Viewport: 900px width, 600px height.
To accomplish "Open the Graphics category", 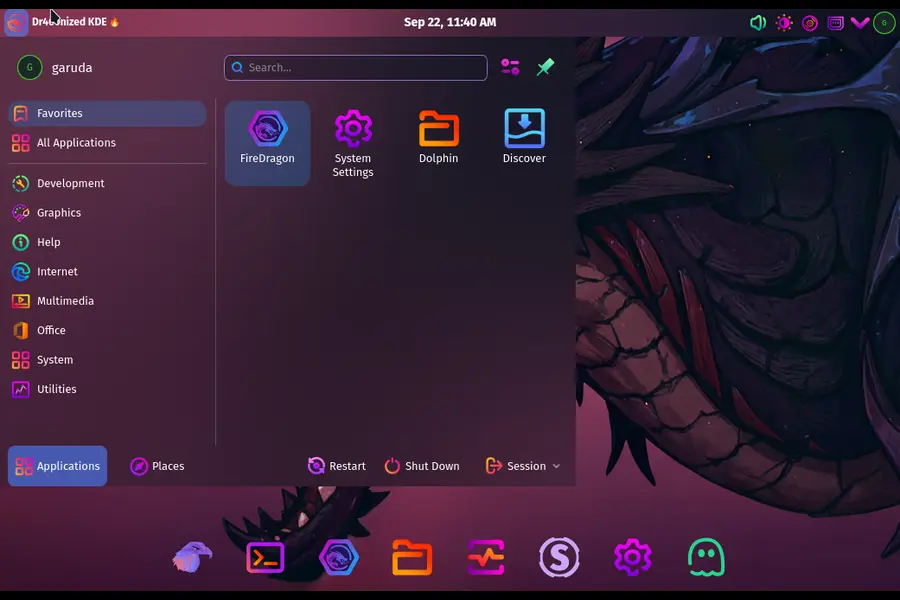I will [107, 212].
